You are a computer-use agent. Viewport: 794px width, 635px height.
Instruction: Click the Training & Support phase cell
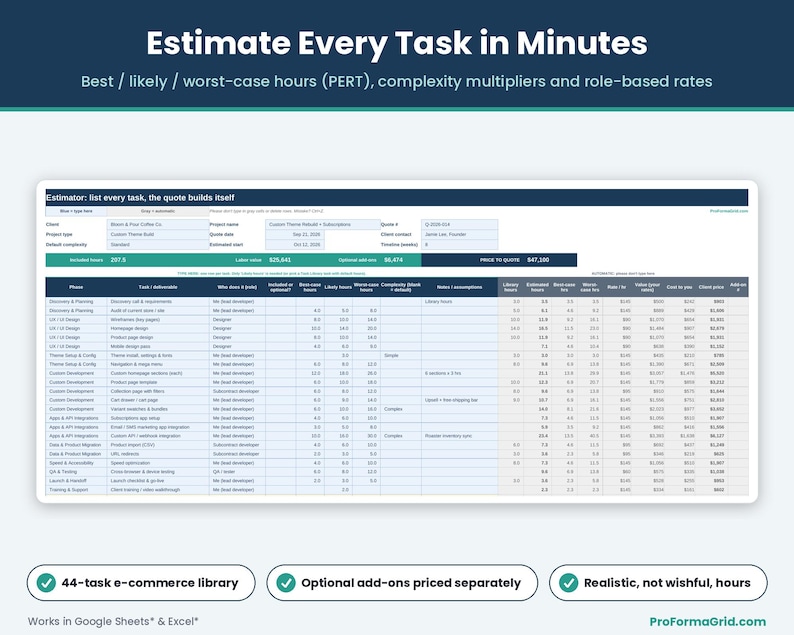76,490
